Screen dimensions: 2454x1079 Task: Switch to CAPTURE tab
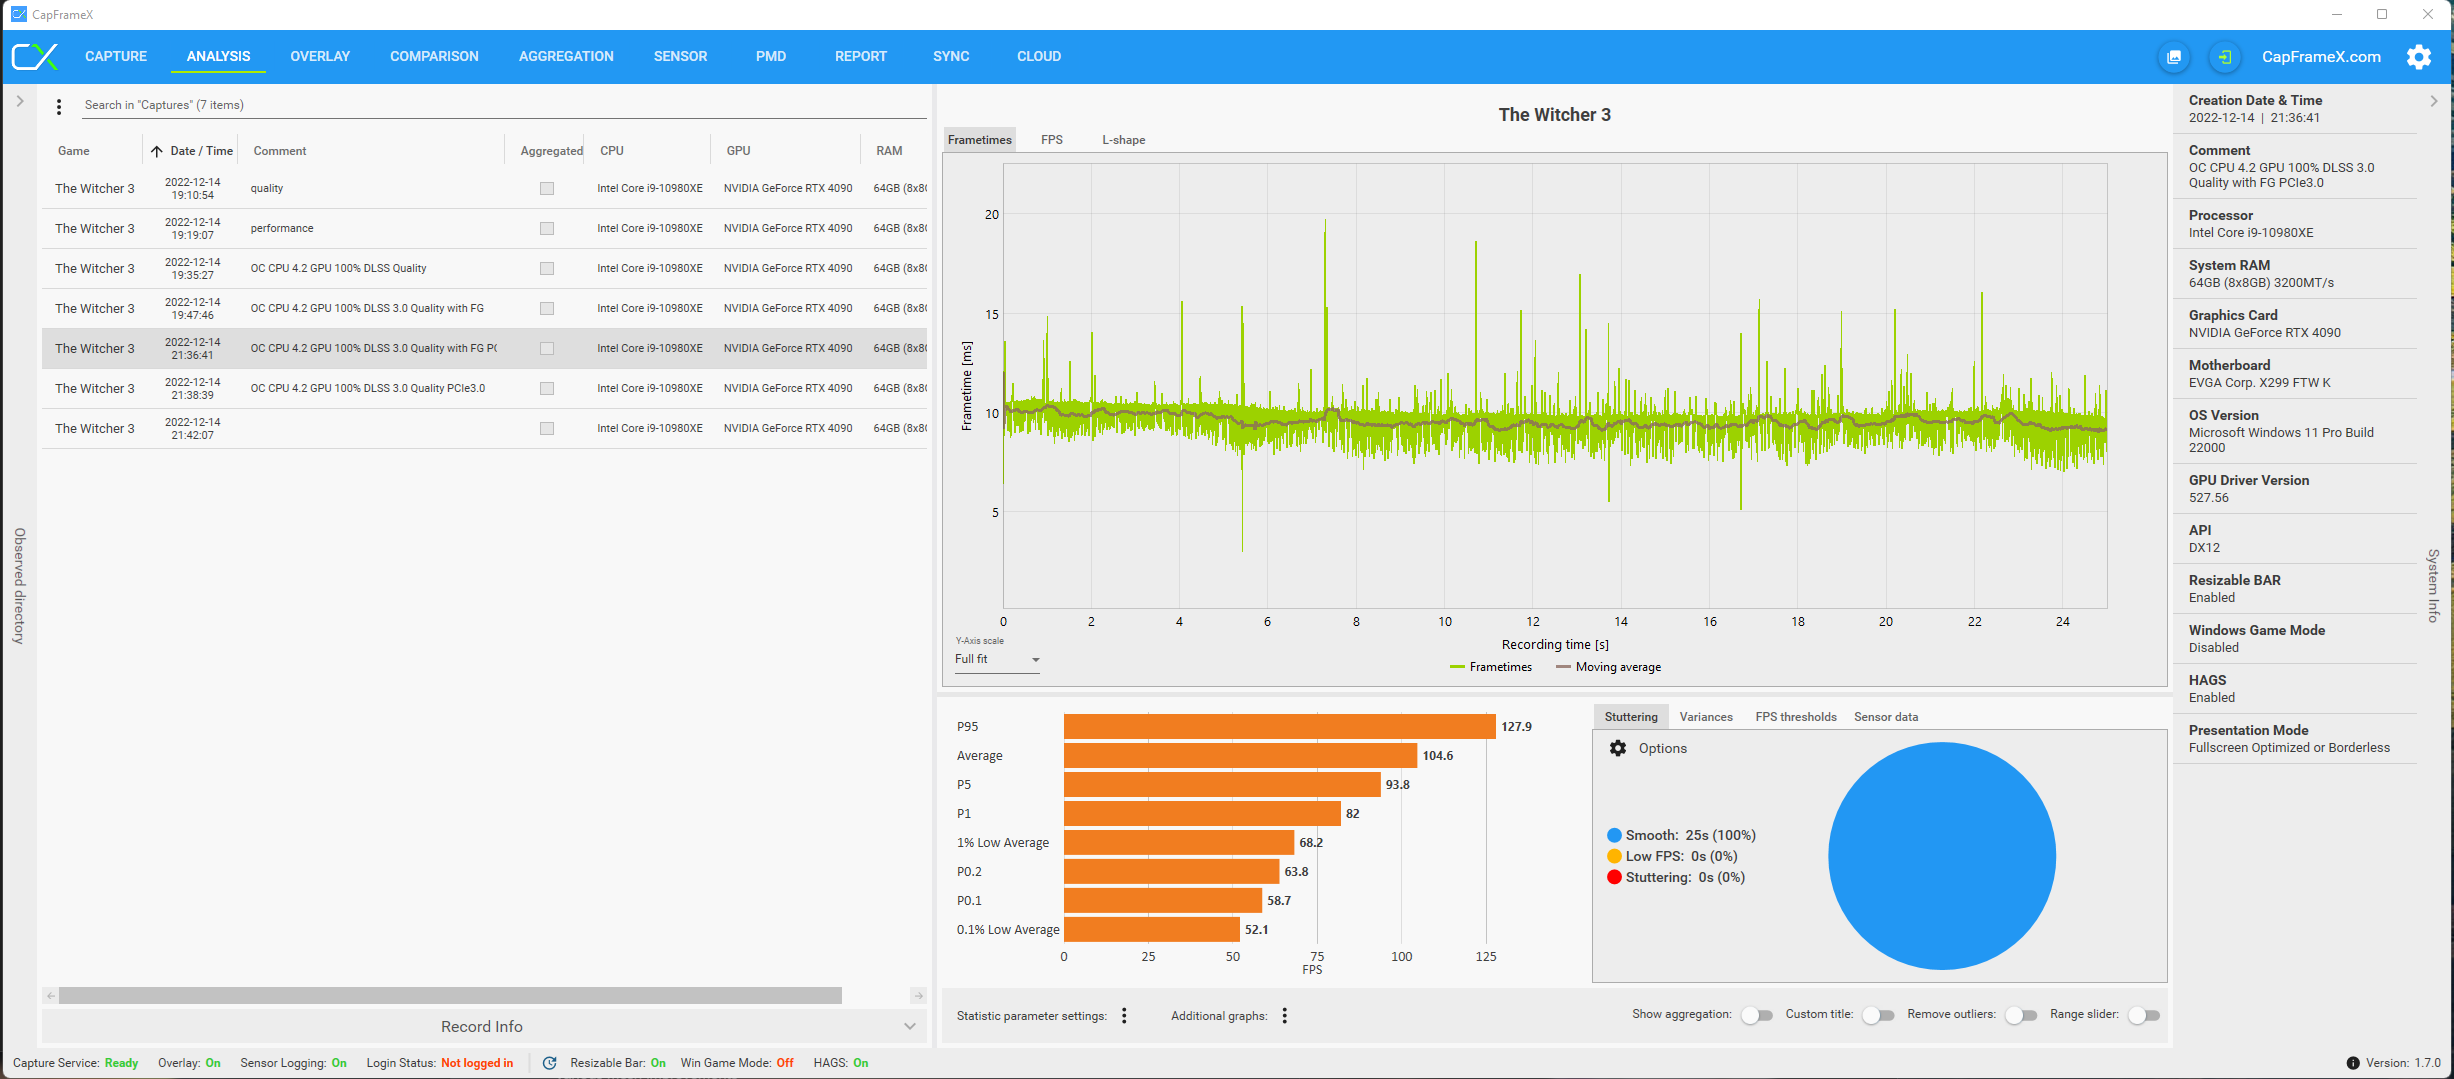[x=116, y=57]
